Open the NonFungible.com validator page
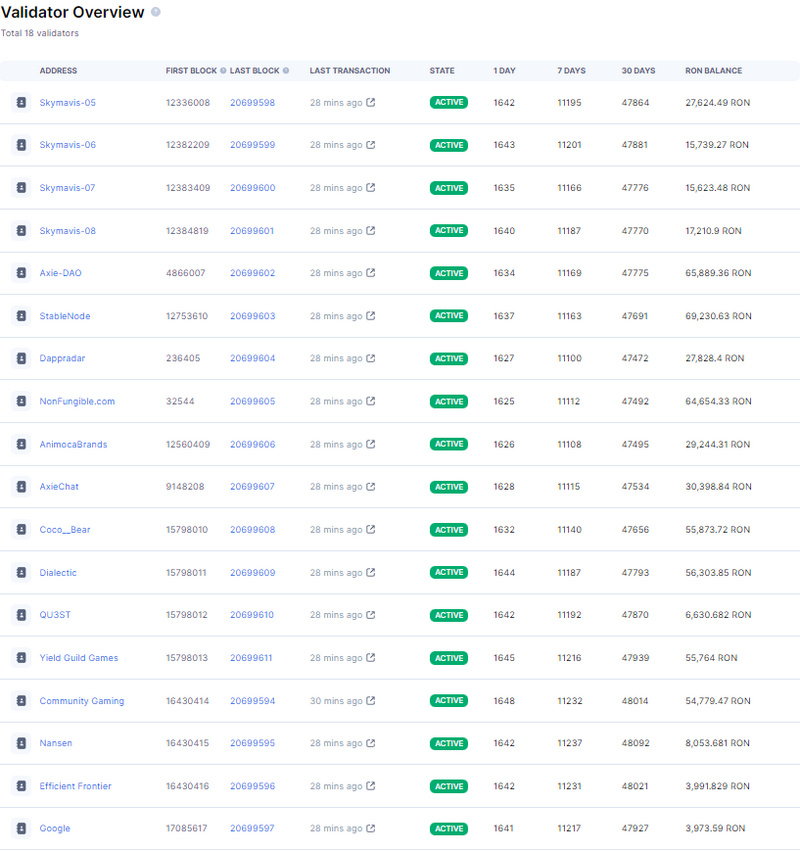The width and height of the screenshot is (800, 851). tap(77, 401)
